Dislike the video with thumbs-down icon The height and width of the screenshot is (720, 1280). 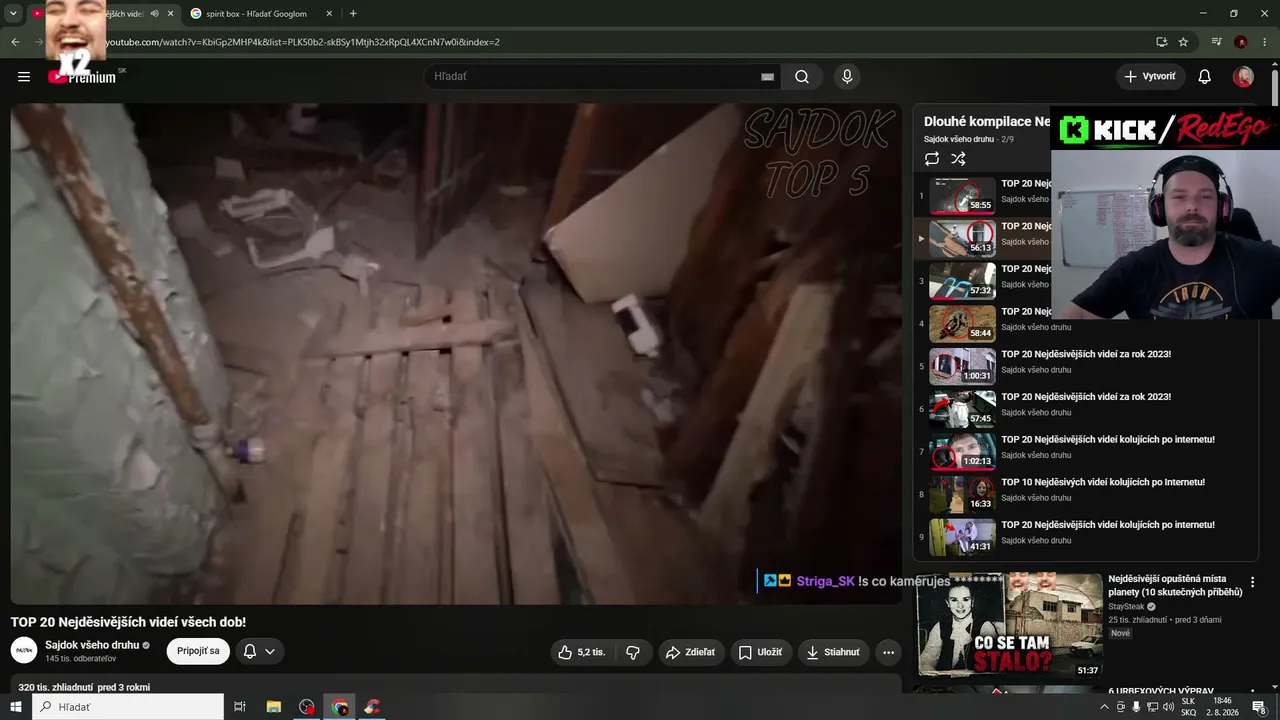(633, 652)
